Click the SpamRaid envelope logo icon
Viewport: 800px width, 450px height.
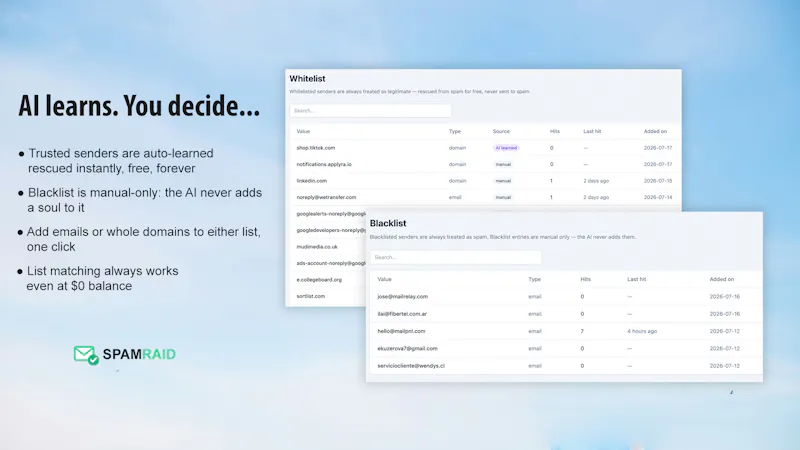click(86, 355)
